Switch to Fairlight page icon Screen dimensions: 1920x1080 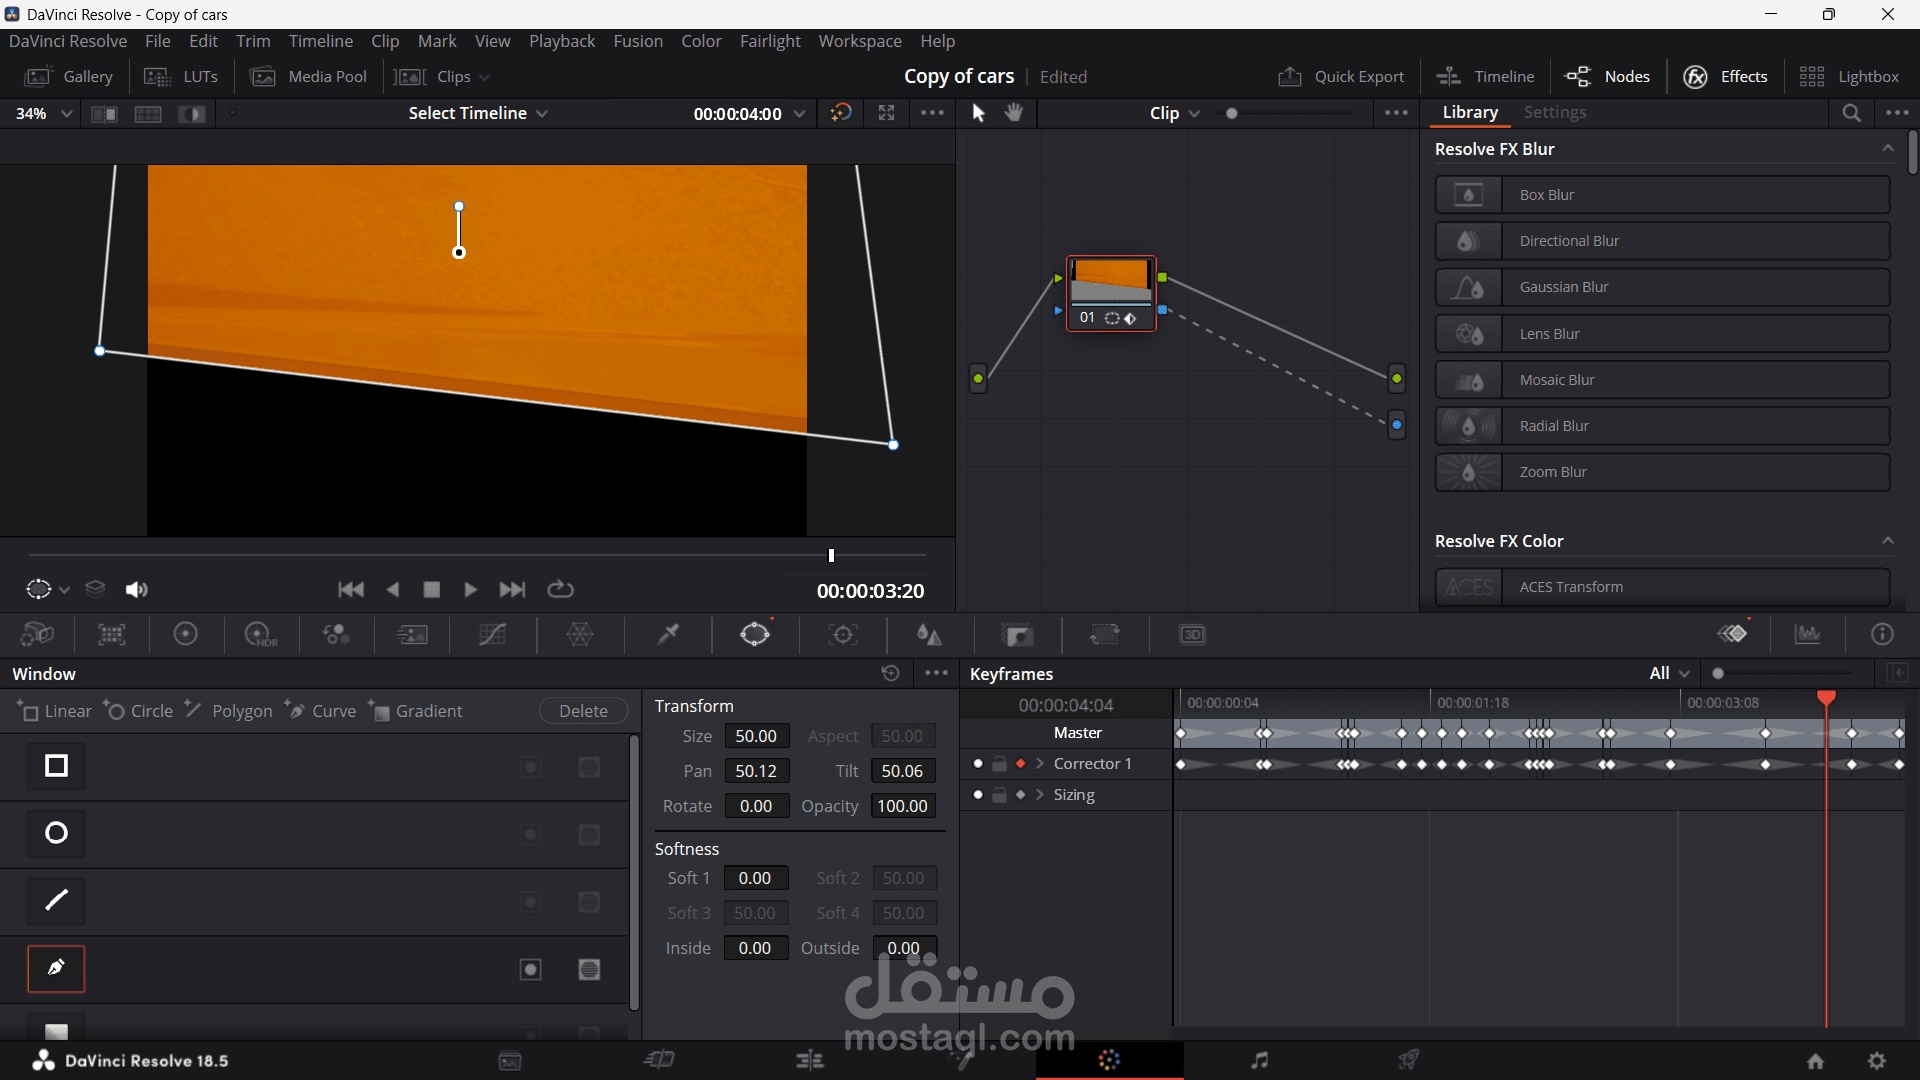click(1259, 1060)
